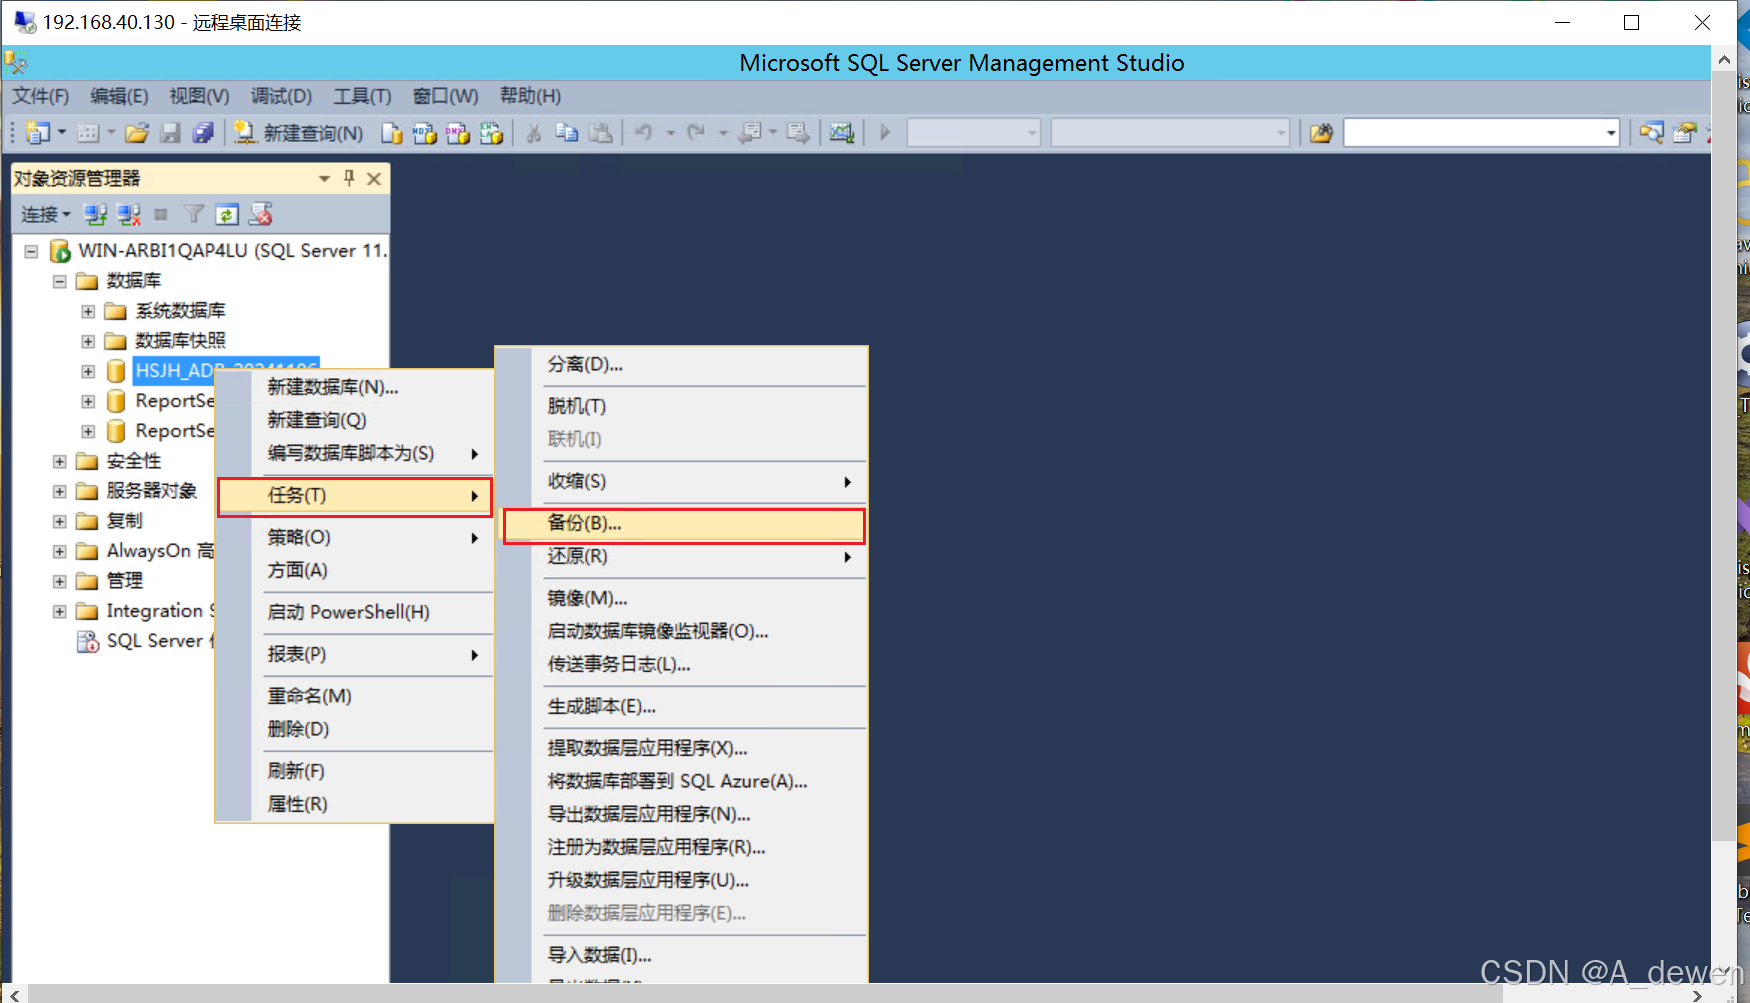Expand the 服务器对象 folder

point(60,491)
